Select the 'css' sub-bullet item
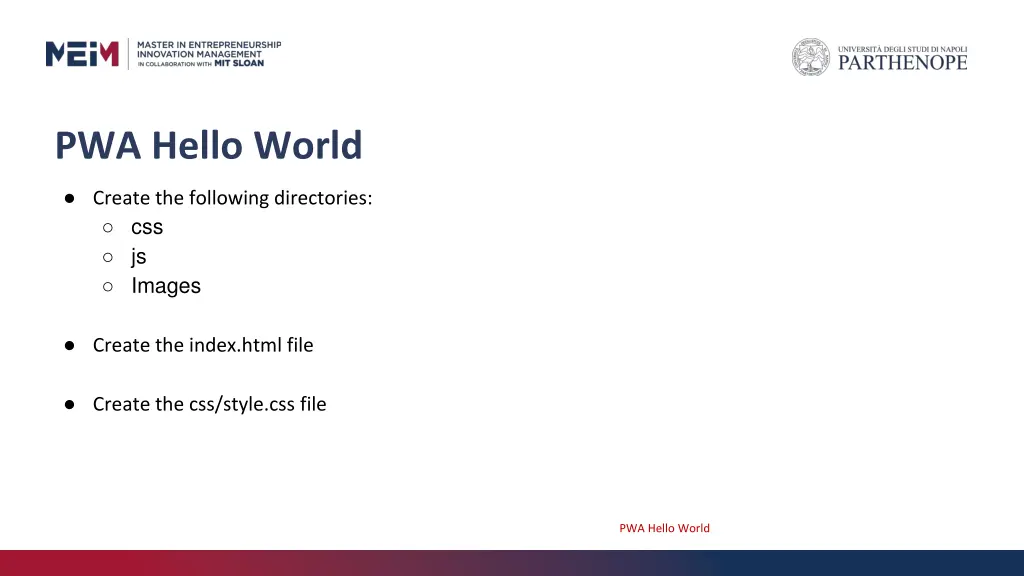 [147, 227]
